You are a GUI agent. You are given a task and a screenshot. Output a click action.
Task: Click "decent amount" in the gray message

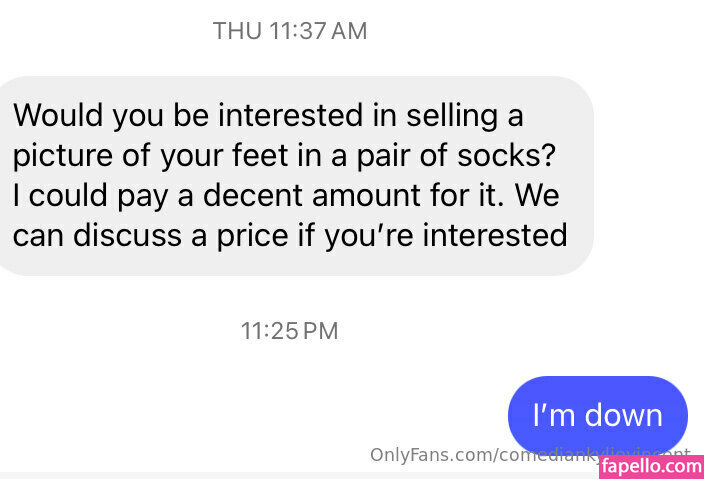pyautogui.click(x=287, y=196)
